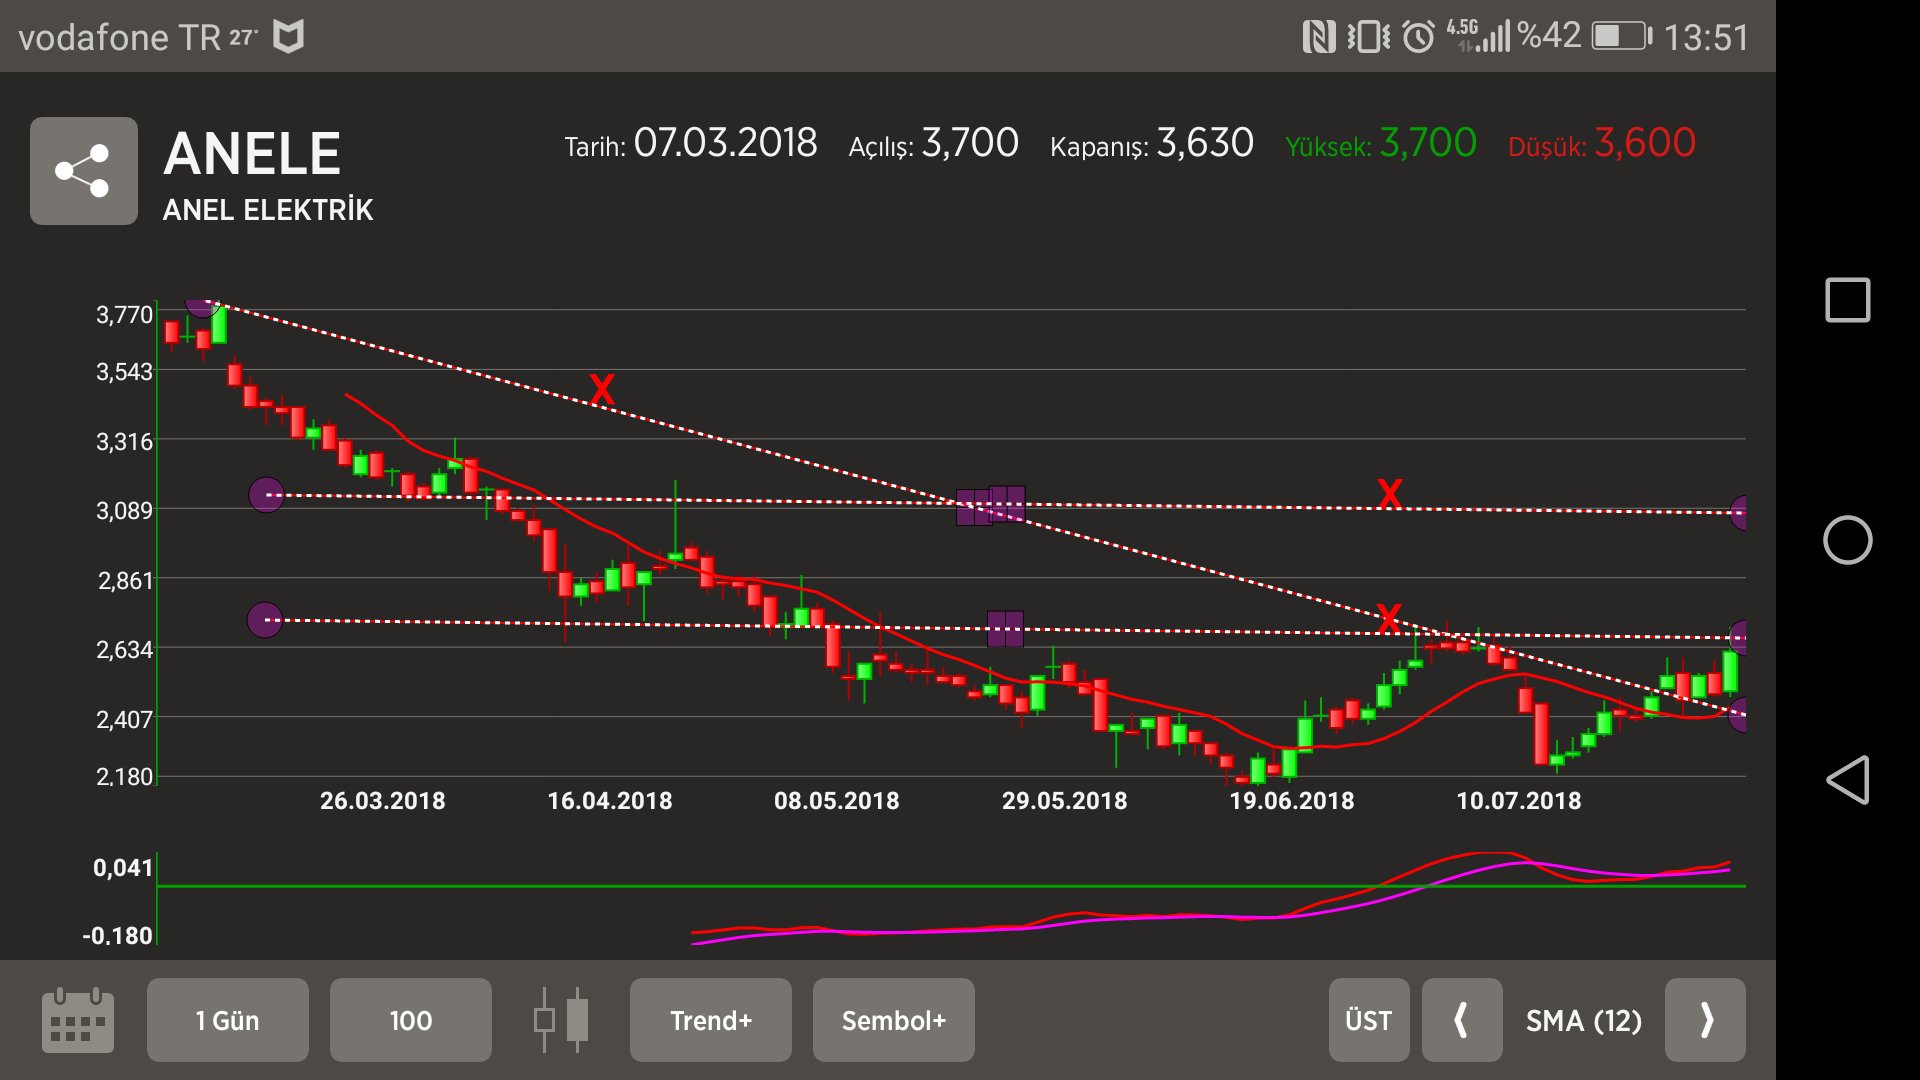
Task: Tap the 16.04.2018 date axis label
Action: click(x=610, y=801)
